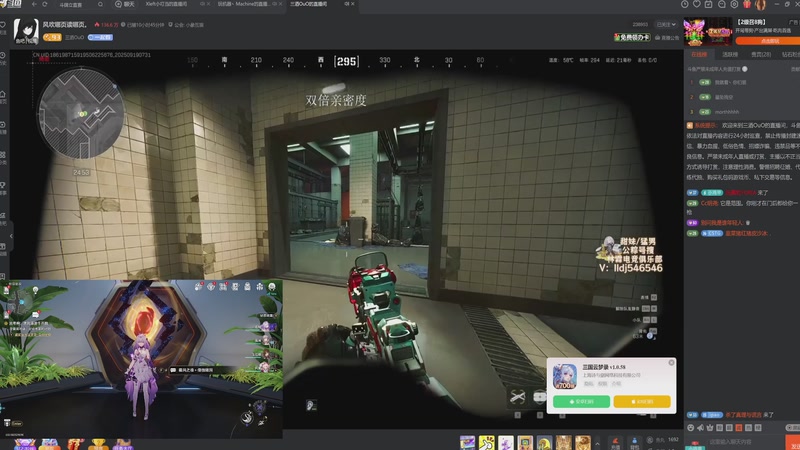The image size is (800, 450).
Task: Click the ad banner thumbnail image
Action: (x=708, y=32)
